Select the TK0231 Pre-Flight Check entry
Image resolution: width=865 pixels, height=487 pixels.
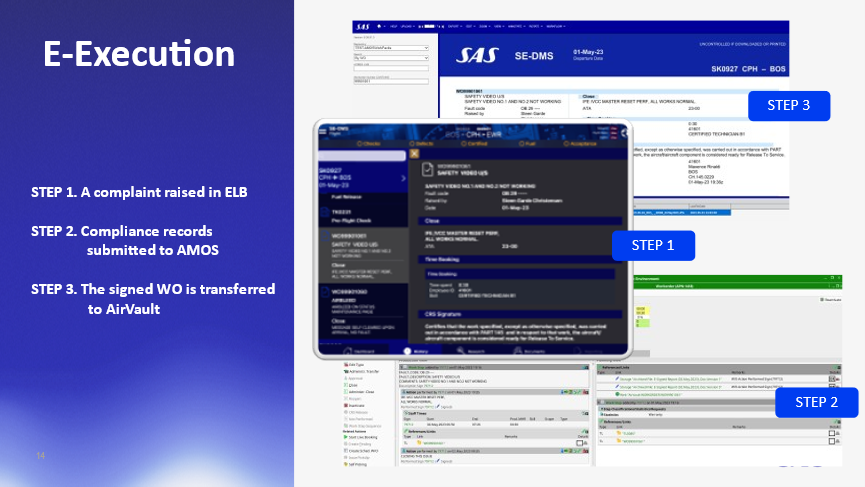click(363, 216)
